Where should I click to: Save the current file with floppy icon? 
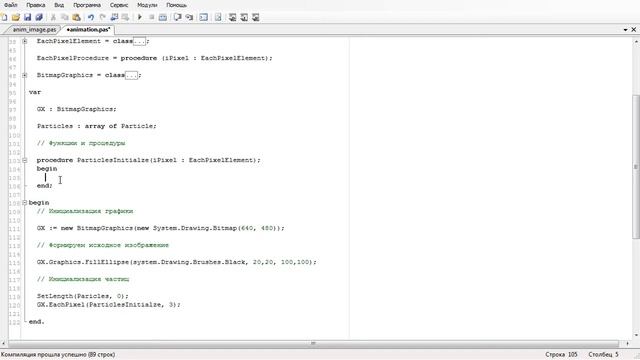point(27,17)
